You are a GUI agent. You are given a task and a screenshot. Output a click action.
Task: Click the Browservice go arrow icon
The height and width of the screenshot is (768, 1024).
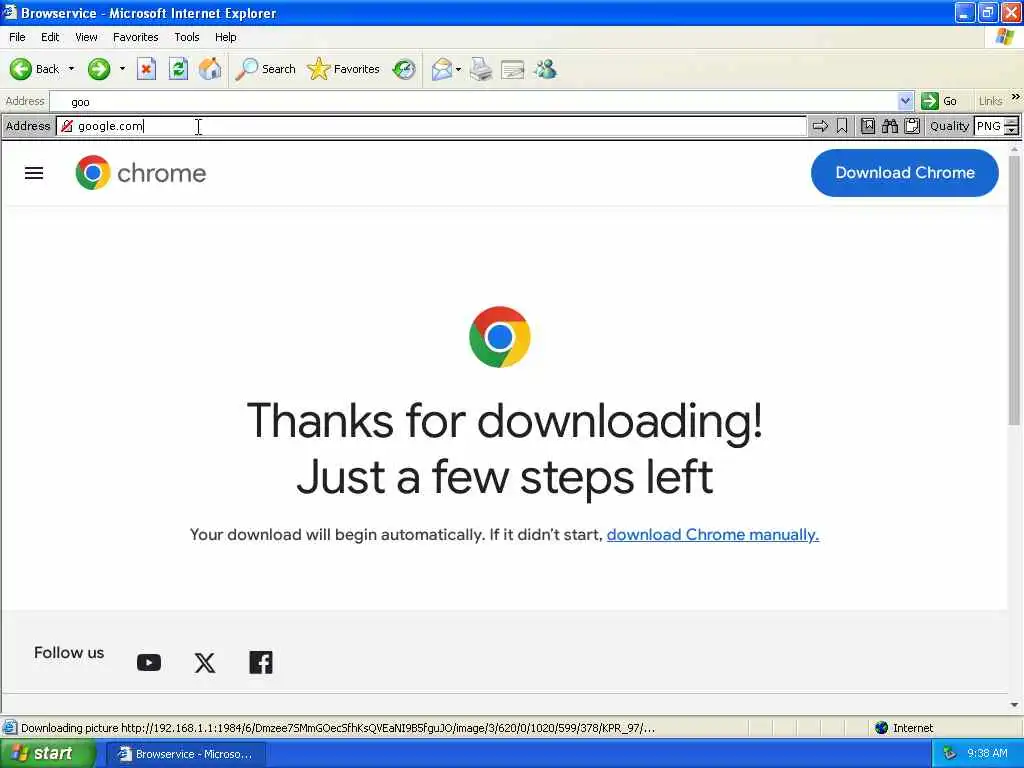(820, 126)
